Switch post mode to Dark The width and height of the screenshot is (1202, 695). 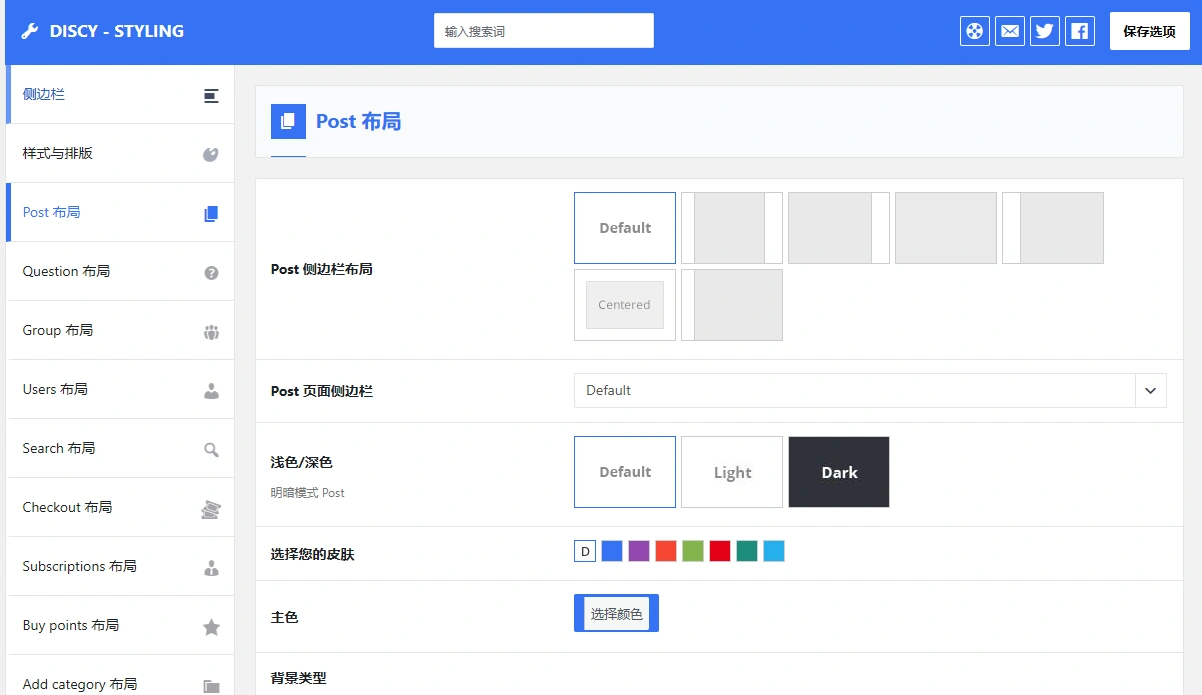838,471
